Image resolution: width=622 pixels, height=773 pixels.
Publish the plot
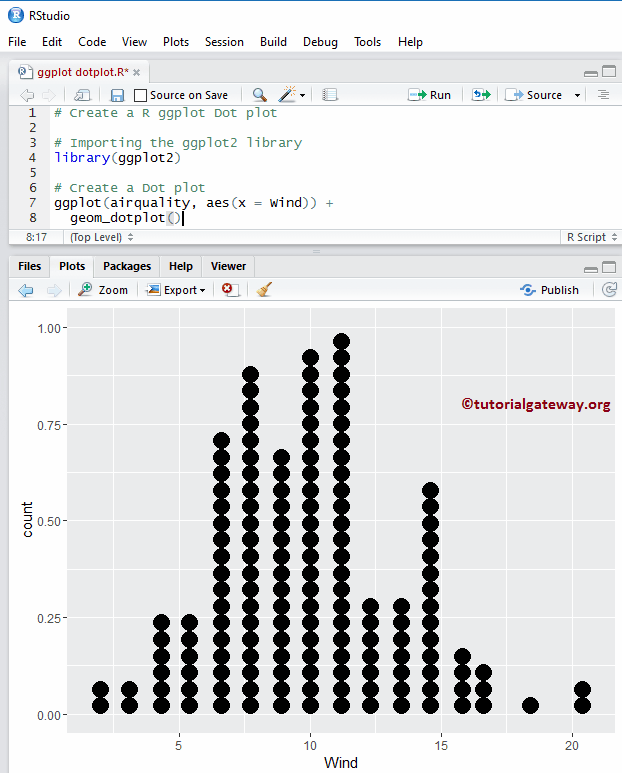point(549,290)
